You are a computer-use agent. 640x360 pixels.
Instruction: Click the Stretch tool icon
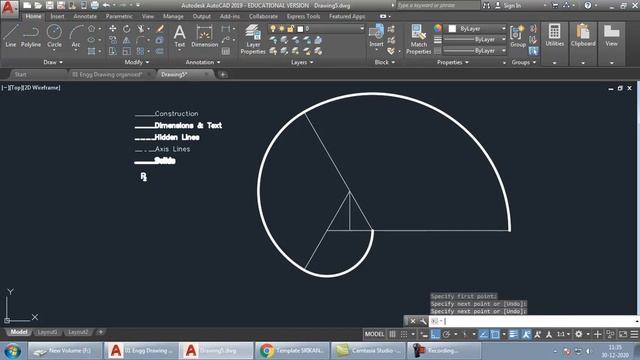click(x=113, y=51)
